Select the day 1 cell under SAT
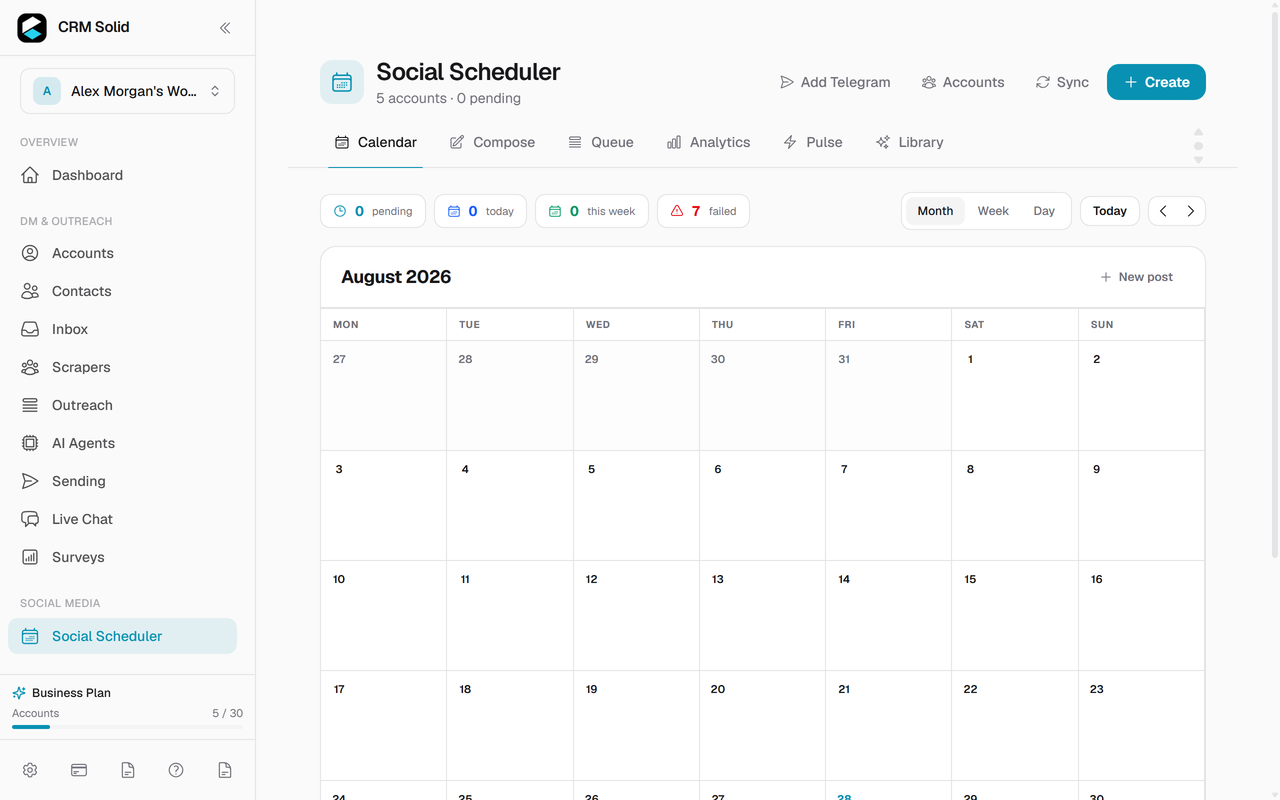The height and width of the screenshot is (800, 1280). click(x=1015, y=396)
